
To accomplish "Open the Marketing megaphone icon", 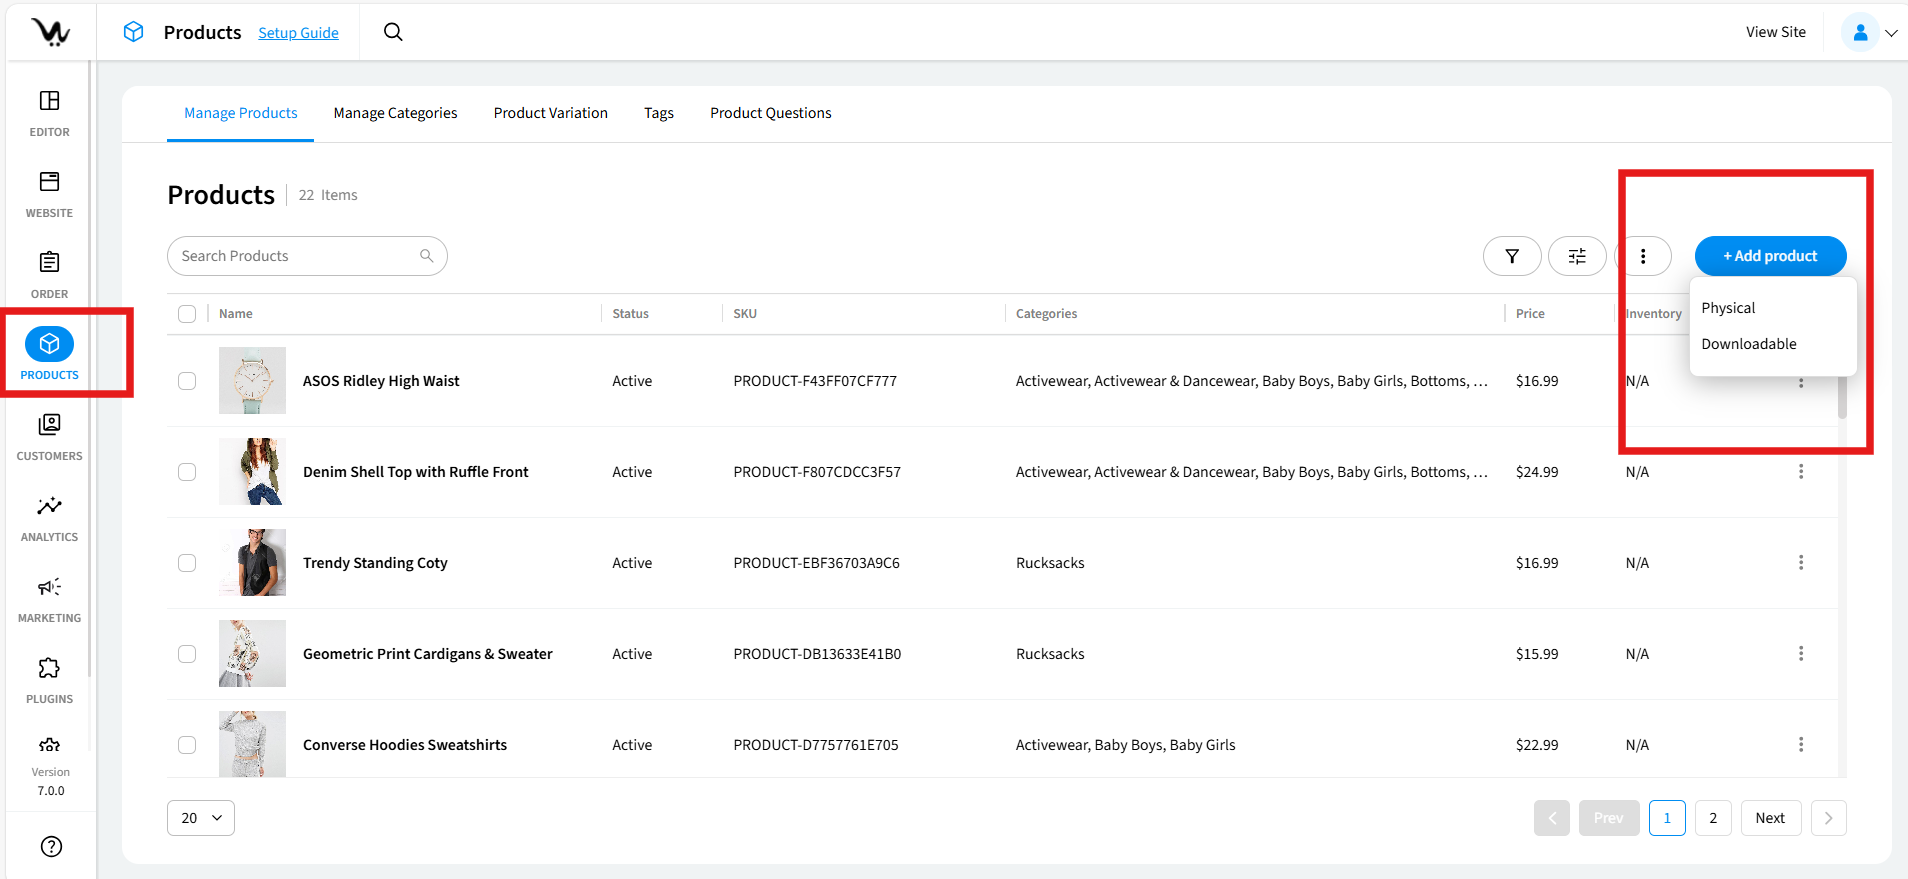I will point(49,587).
